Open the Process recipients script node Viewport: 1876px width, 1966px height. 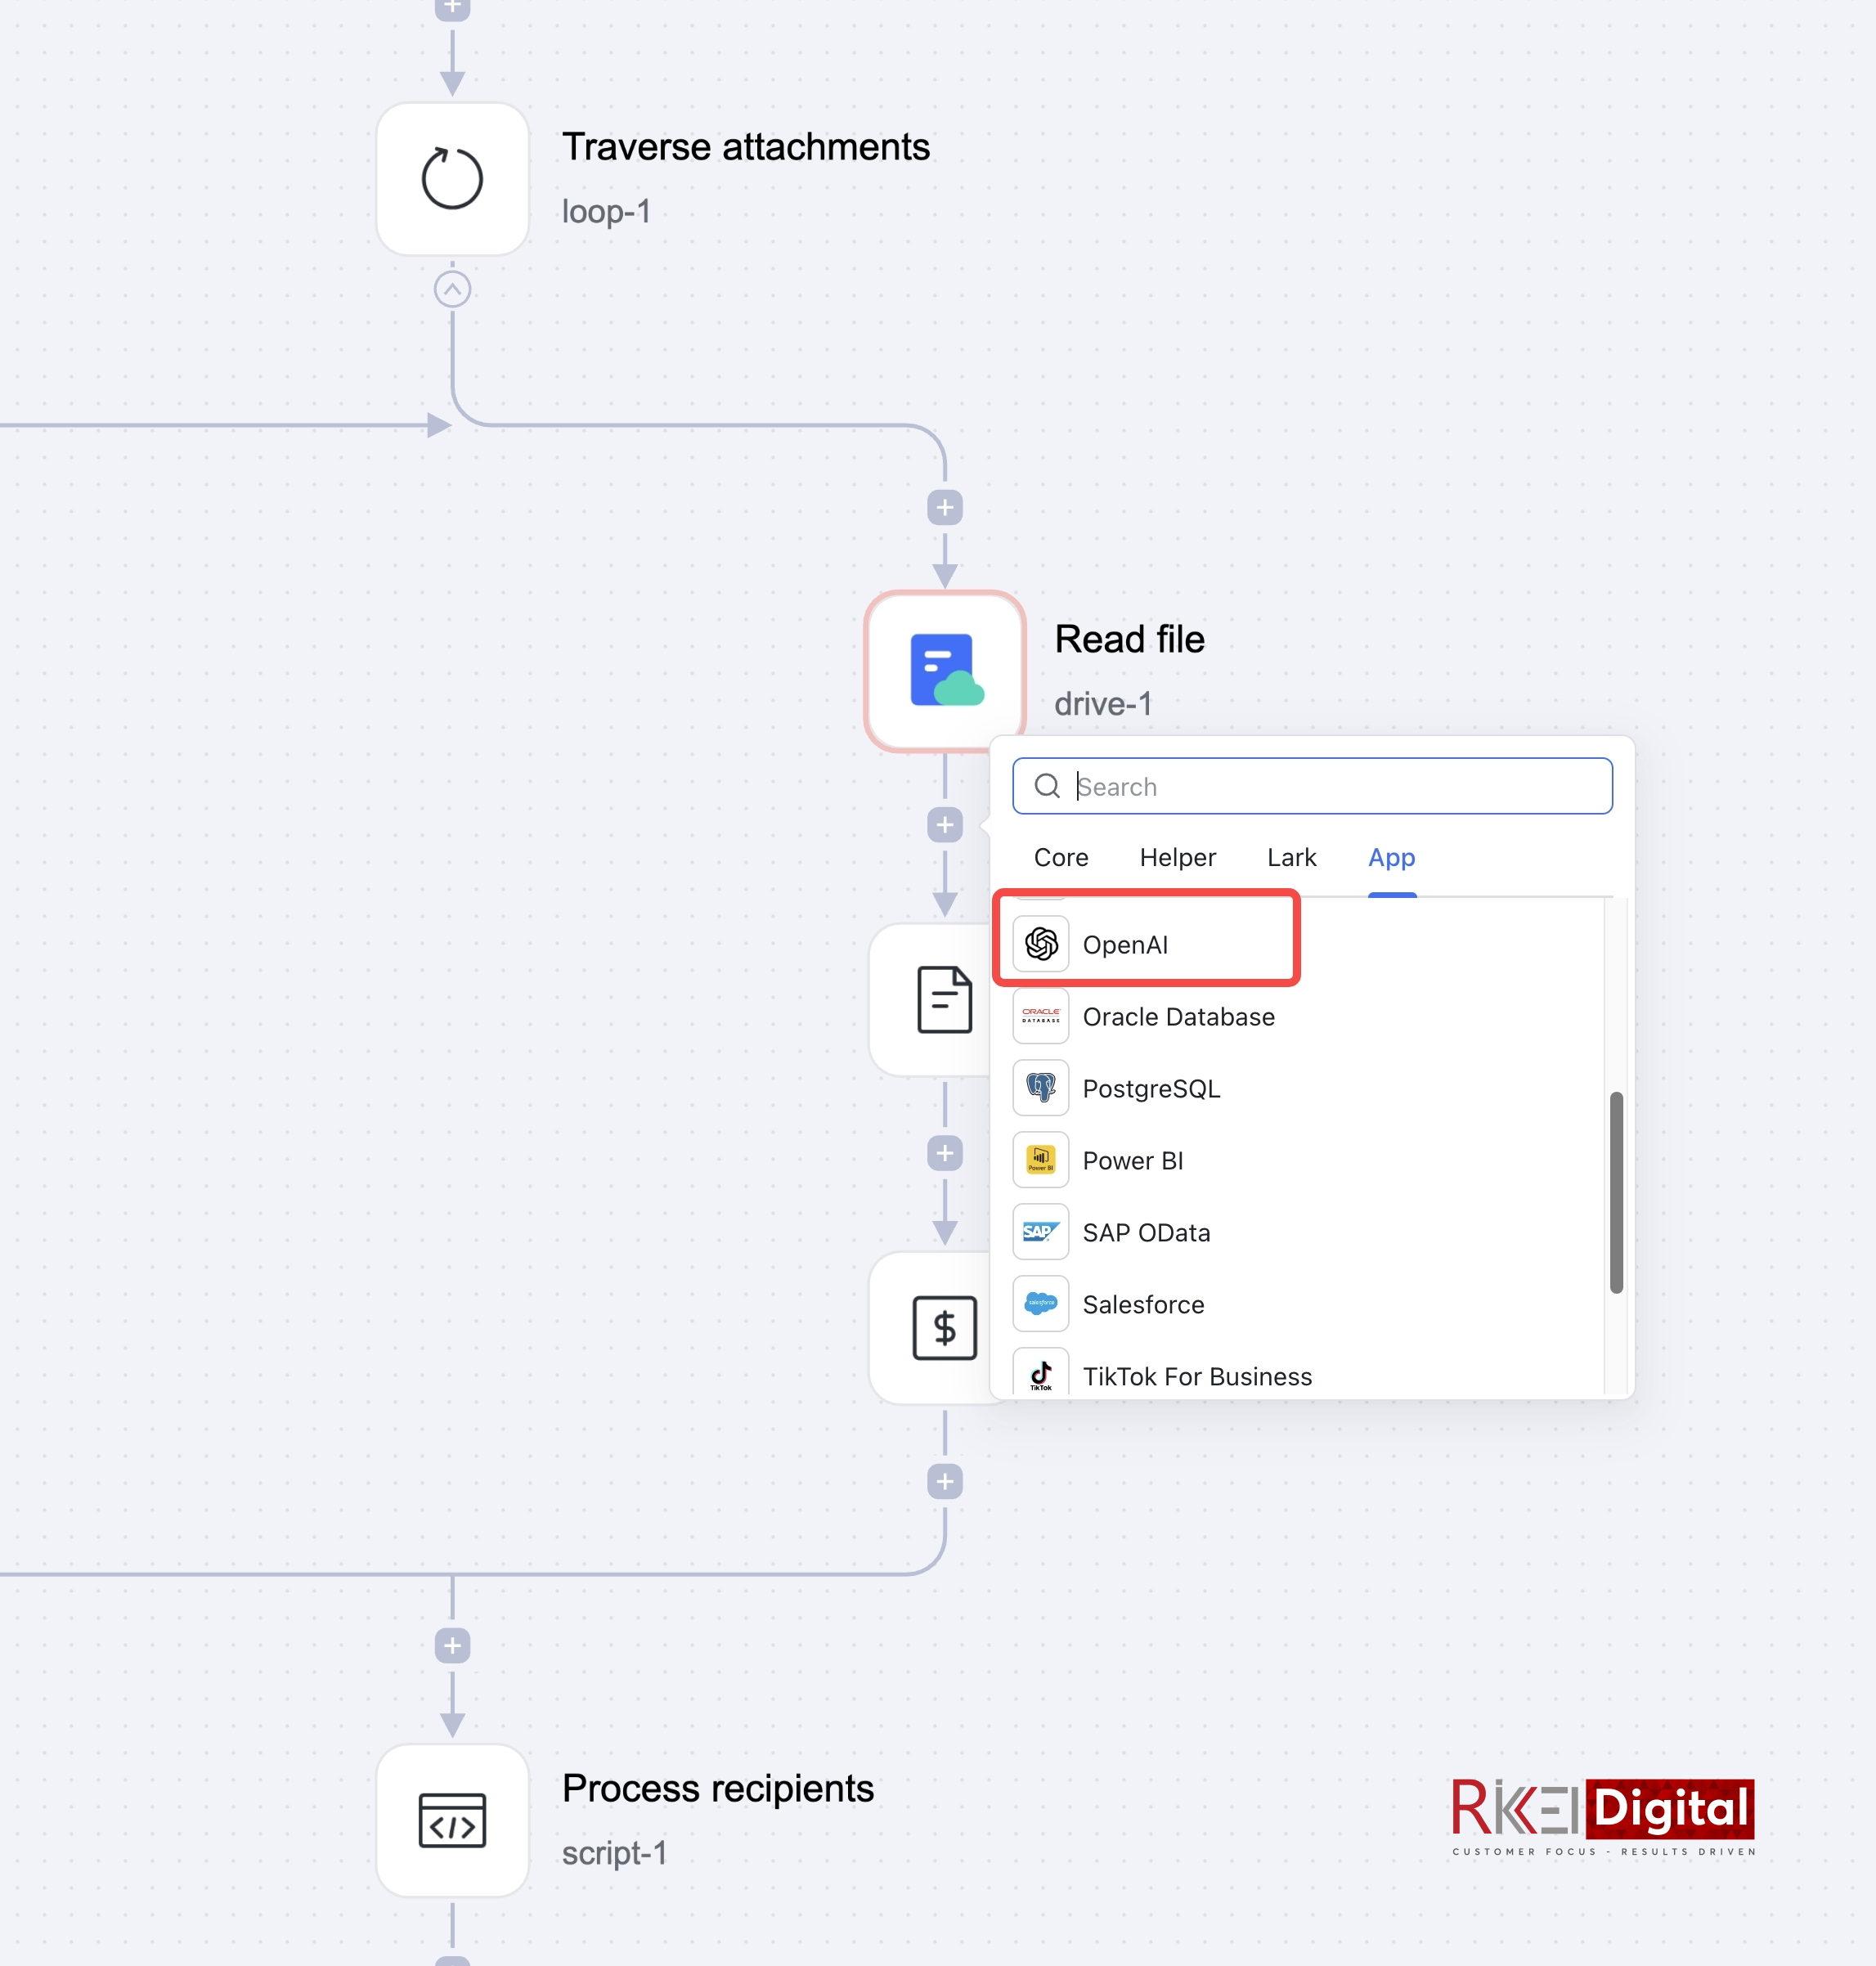[x=452, y=1820]
